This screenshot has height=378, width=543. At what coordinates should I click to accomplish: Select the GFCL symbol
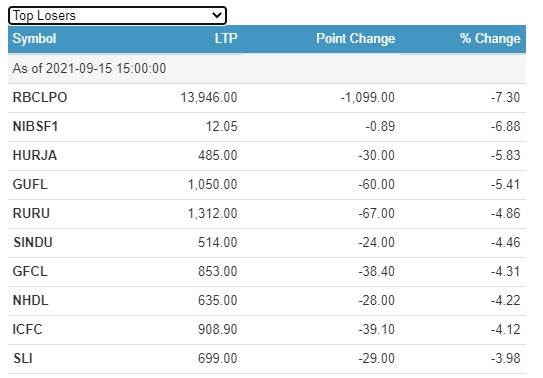coord(30,271)
